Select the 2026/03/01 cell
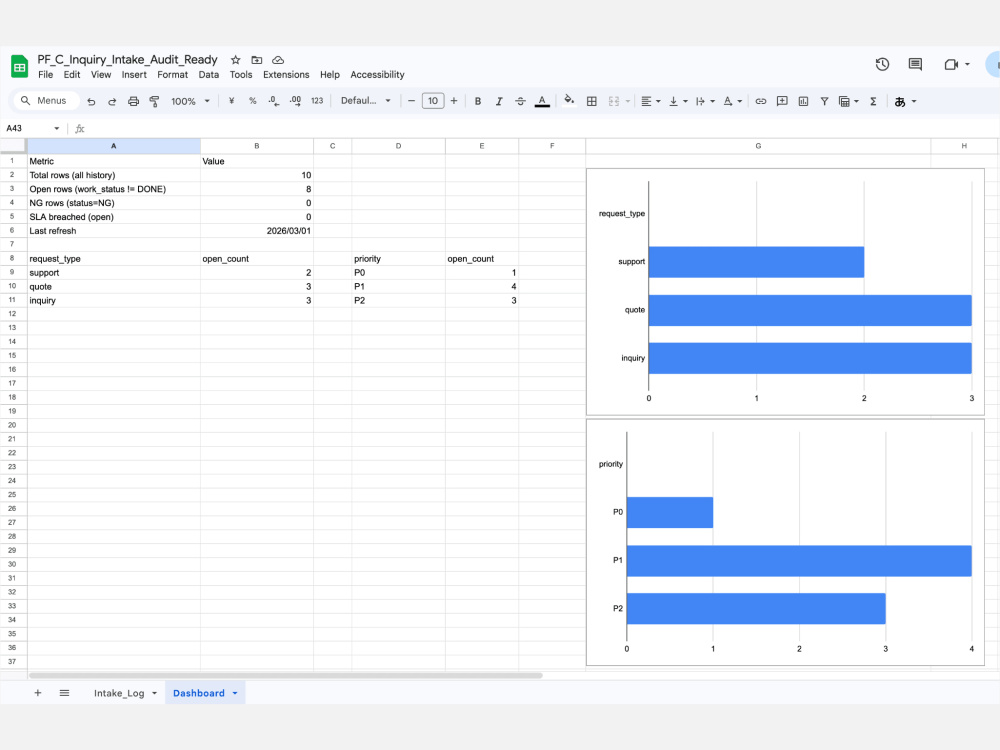Image resolution: width=1000 pixels, height=750 pixels. (257, 231)
